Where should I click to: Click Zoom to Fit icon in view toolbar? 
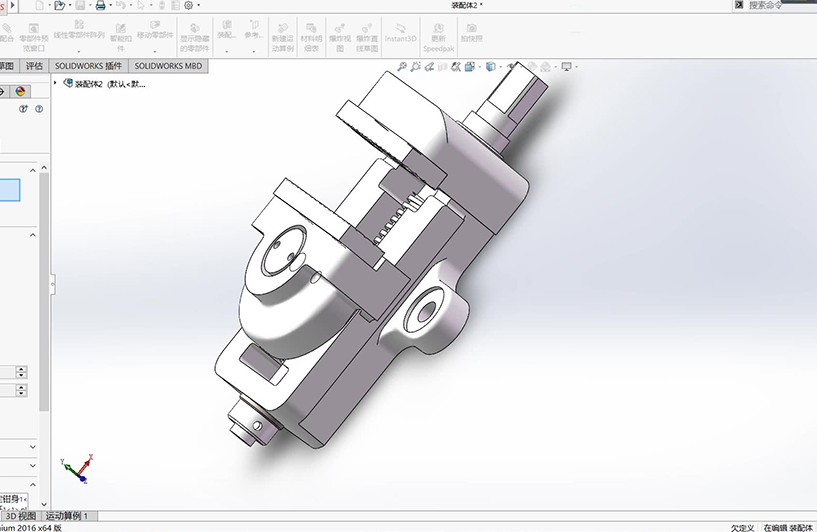[x=402, y=67]
